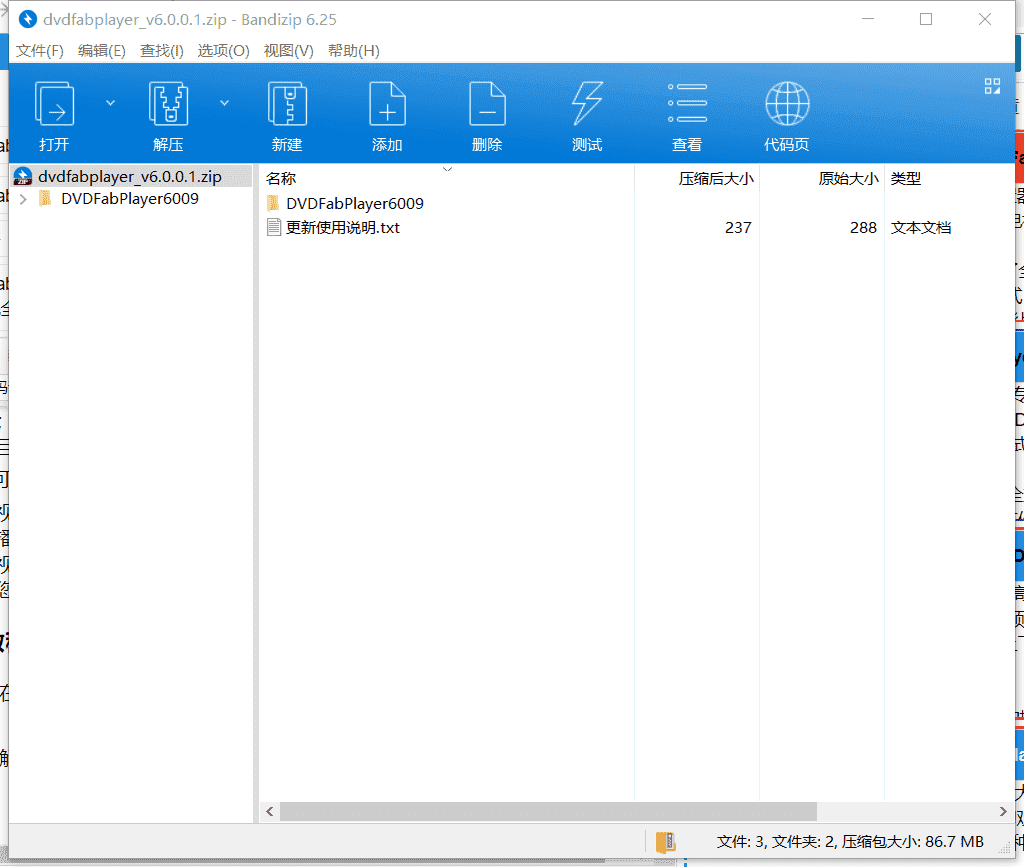The width and height of the screenshot is (1024, 867).
Task: Click the View (查看) list icon
Action: [x=687, y=103]
